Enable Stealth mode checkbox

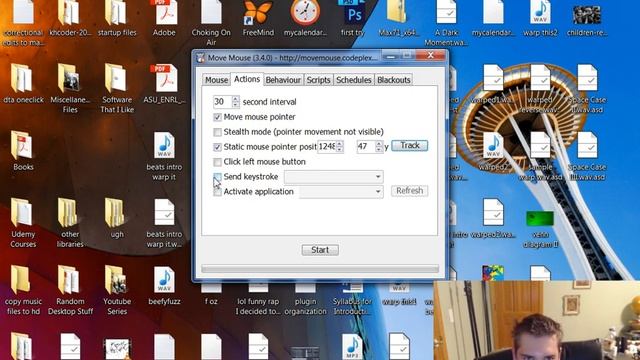tap(218, 132)
